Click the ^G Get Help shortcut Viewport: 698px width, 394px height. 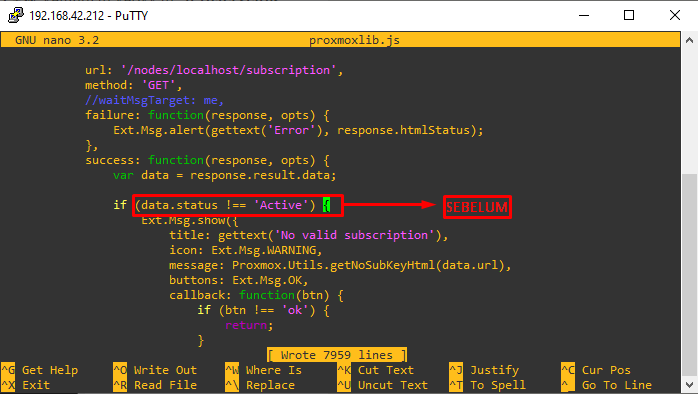tap(40, 370)
